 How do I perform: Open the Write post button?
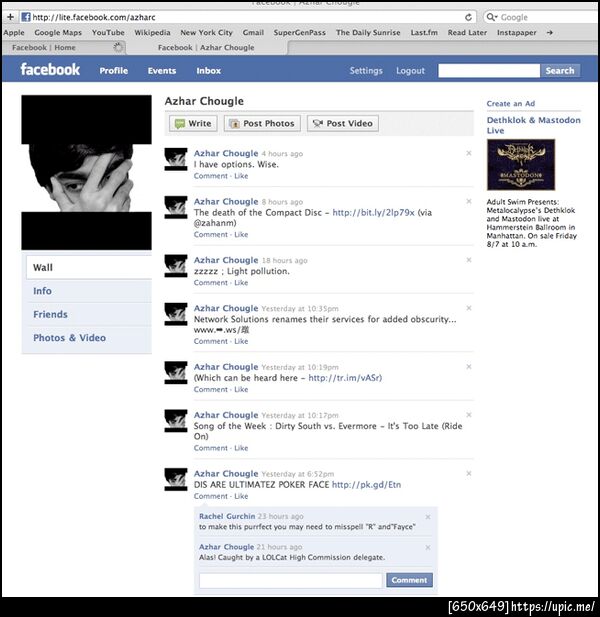click(193, 123)
